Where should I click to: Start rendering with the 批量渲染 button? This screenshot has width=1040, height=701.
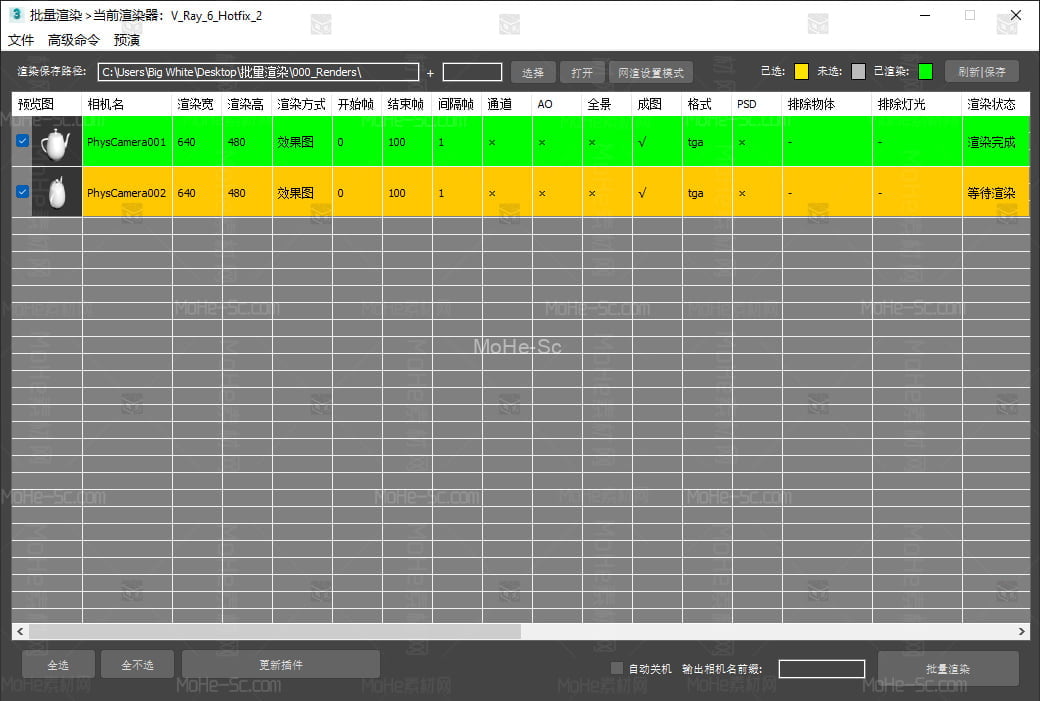(x=947, y=669)
